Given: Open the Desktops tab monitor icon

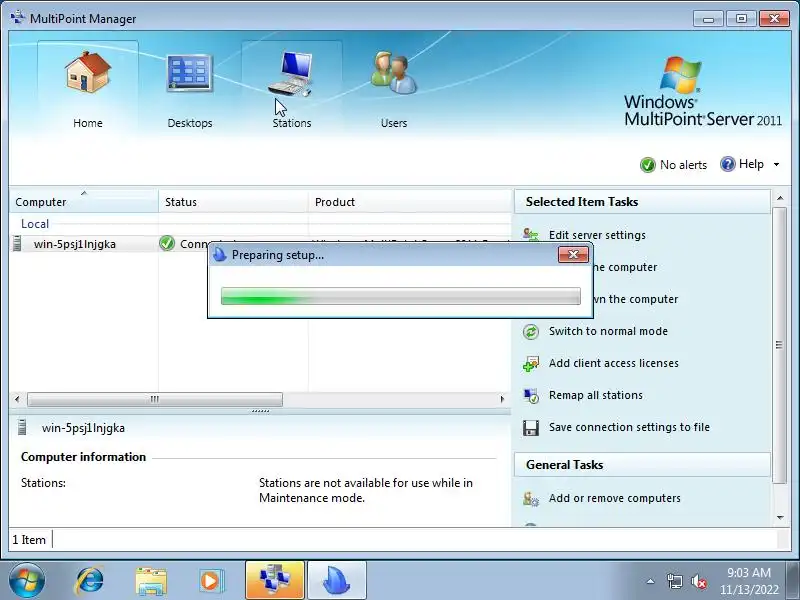Looking at the screenshot, I should click(x=189, y=72).
